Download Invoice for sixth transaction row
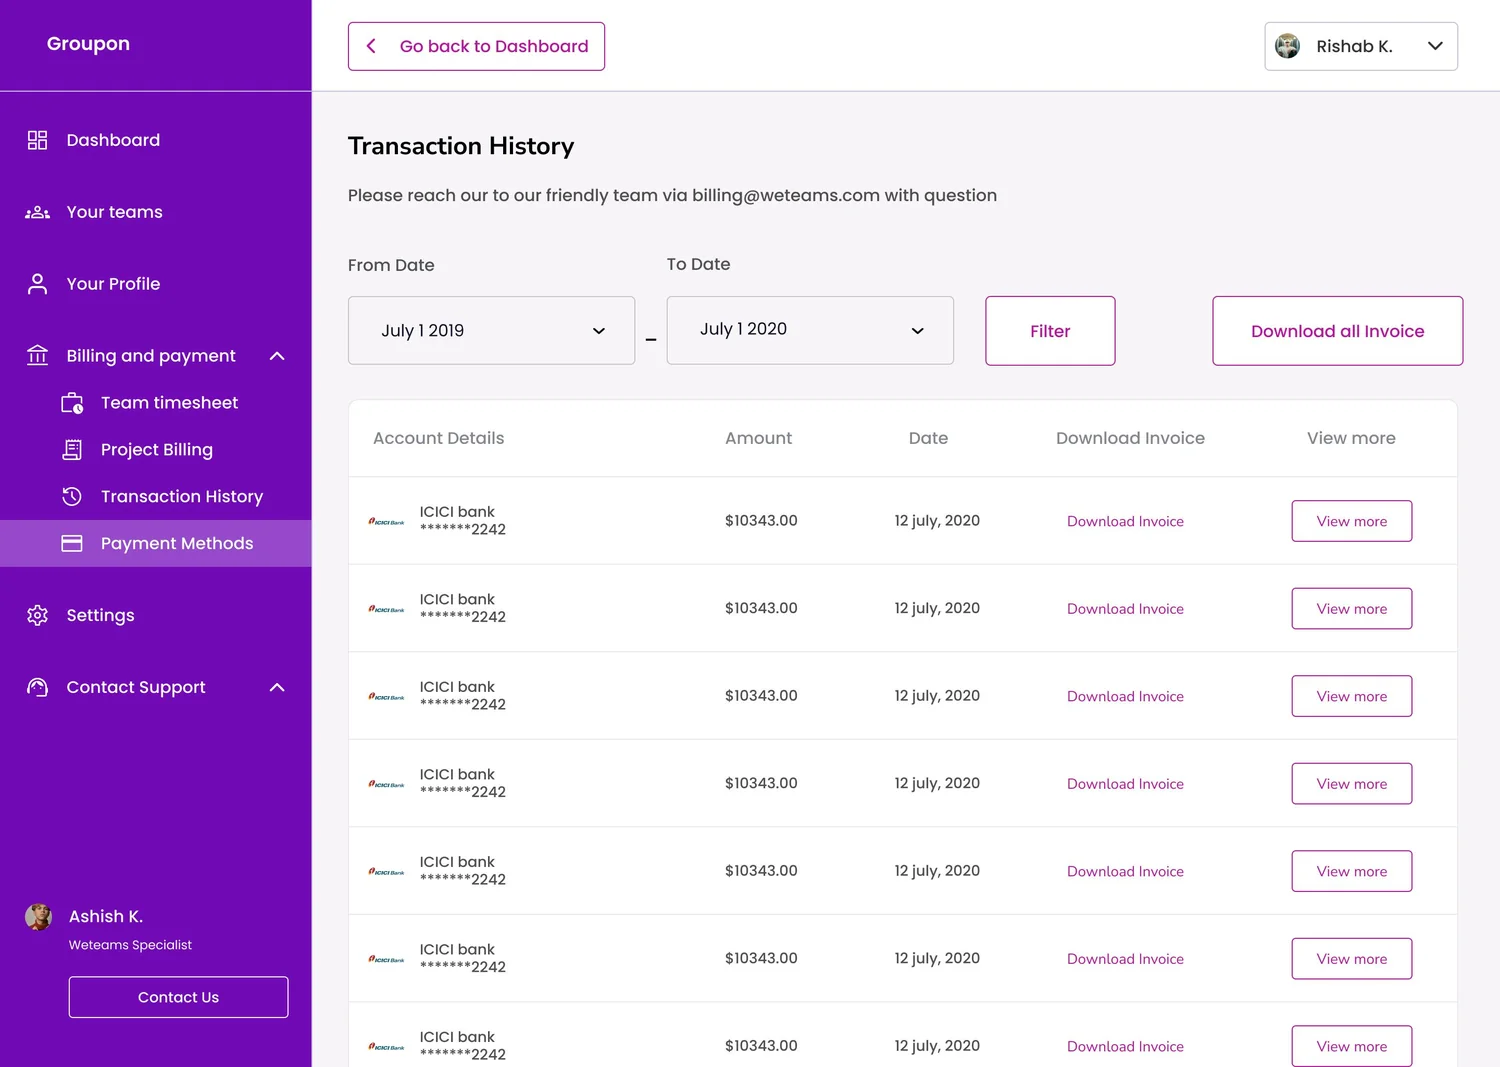Image resolution: width=1500 pixels, height=1067 pixels. pyautogui.click(x=1125, y=959)
